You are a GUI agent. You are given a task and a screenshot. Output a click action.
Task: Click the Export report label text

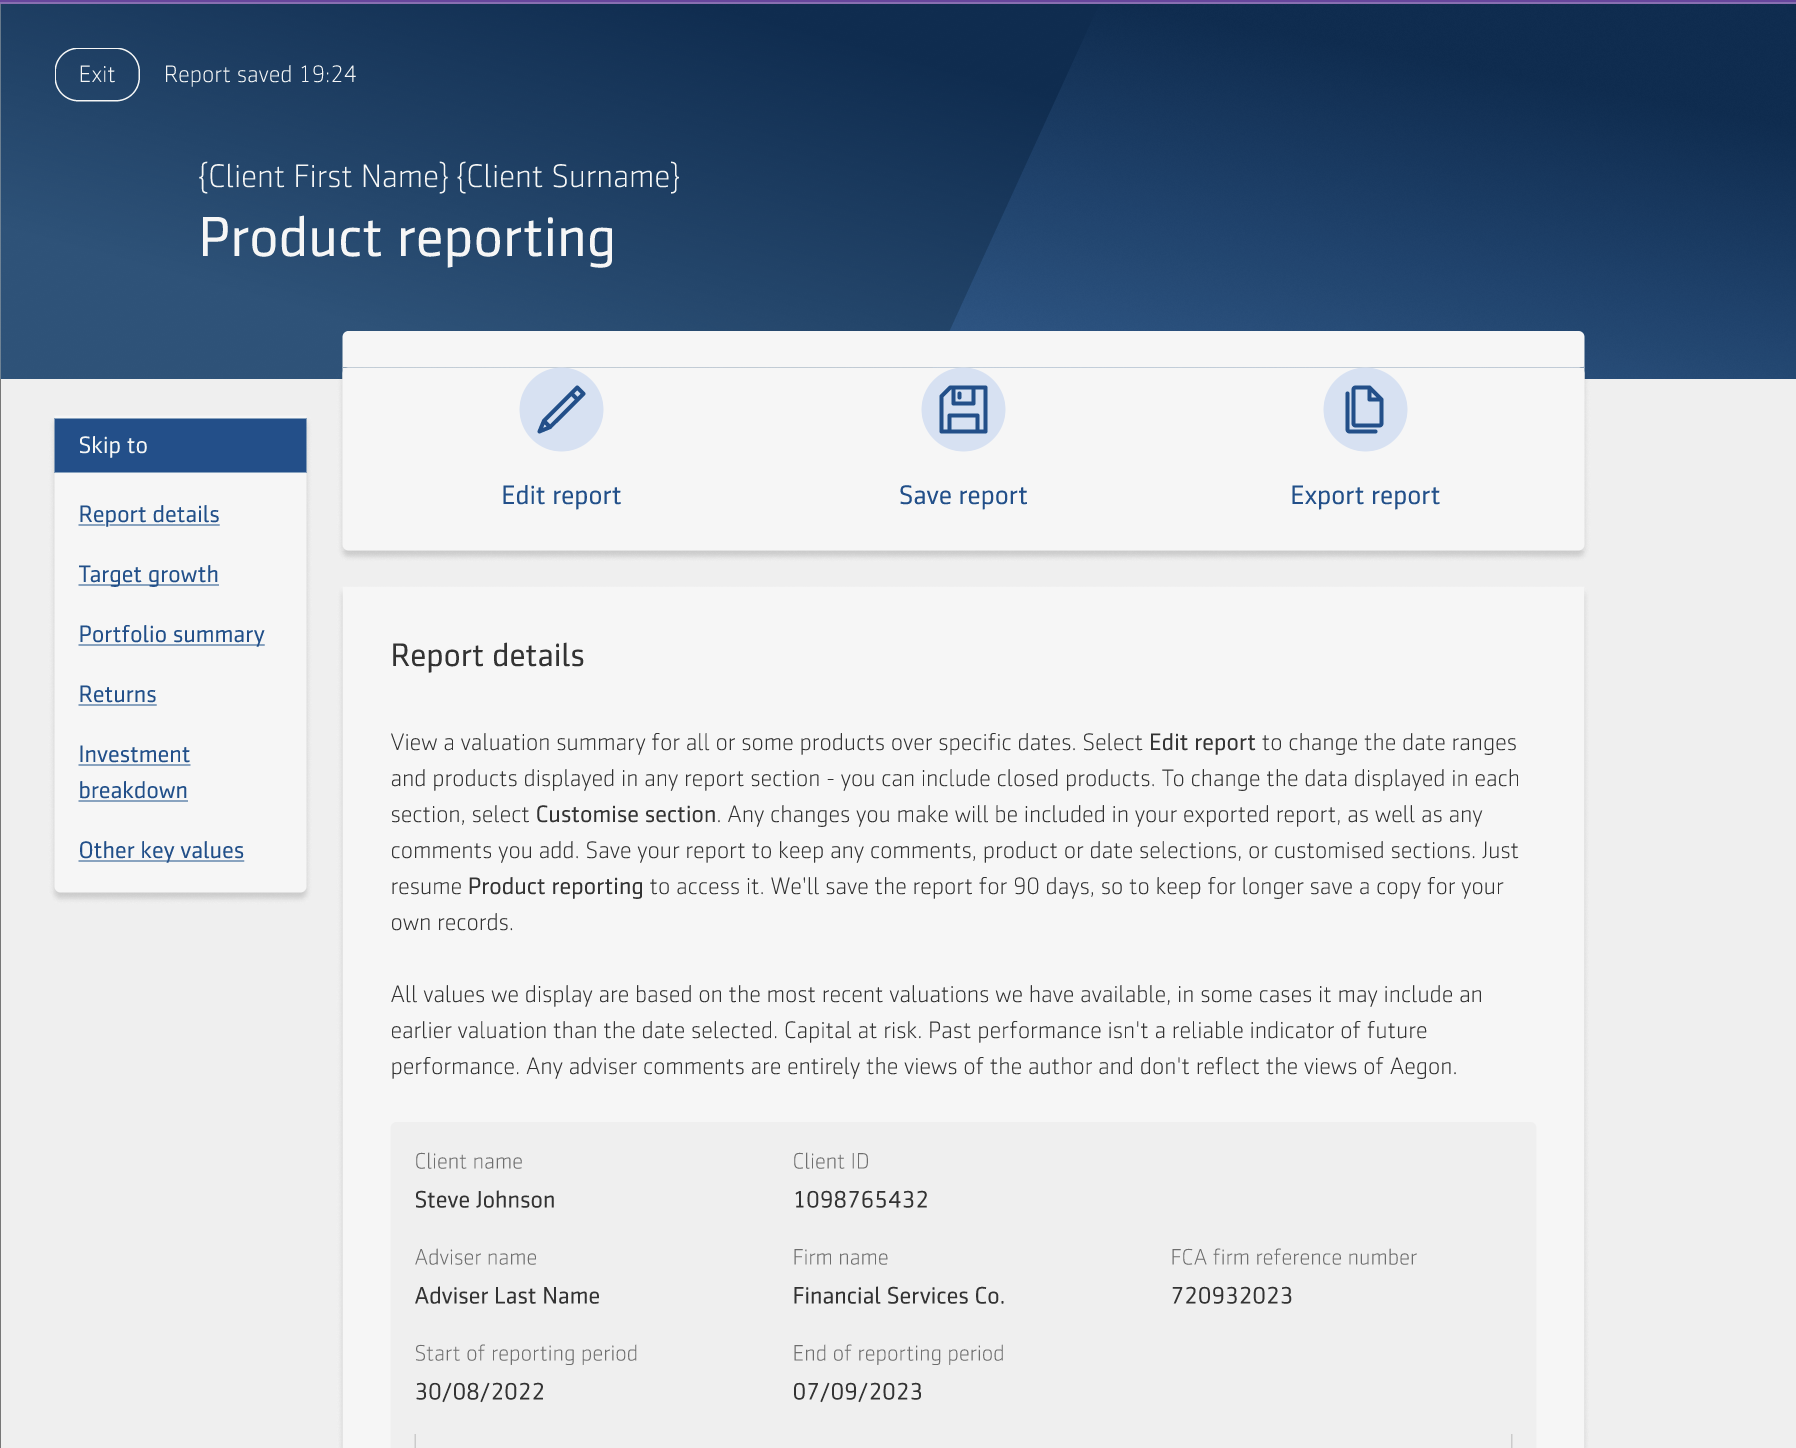[1364, 494]
